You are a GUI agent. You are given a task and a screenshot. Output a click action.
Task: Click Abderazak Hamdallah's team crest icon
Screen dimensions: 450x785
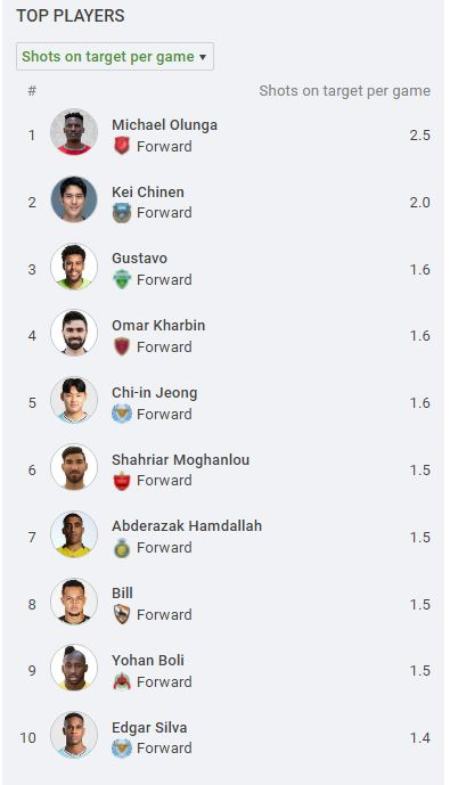pyautogui.click(x=122, y=548)
